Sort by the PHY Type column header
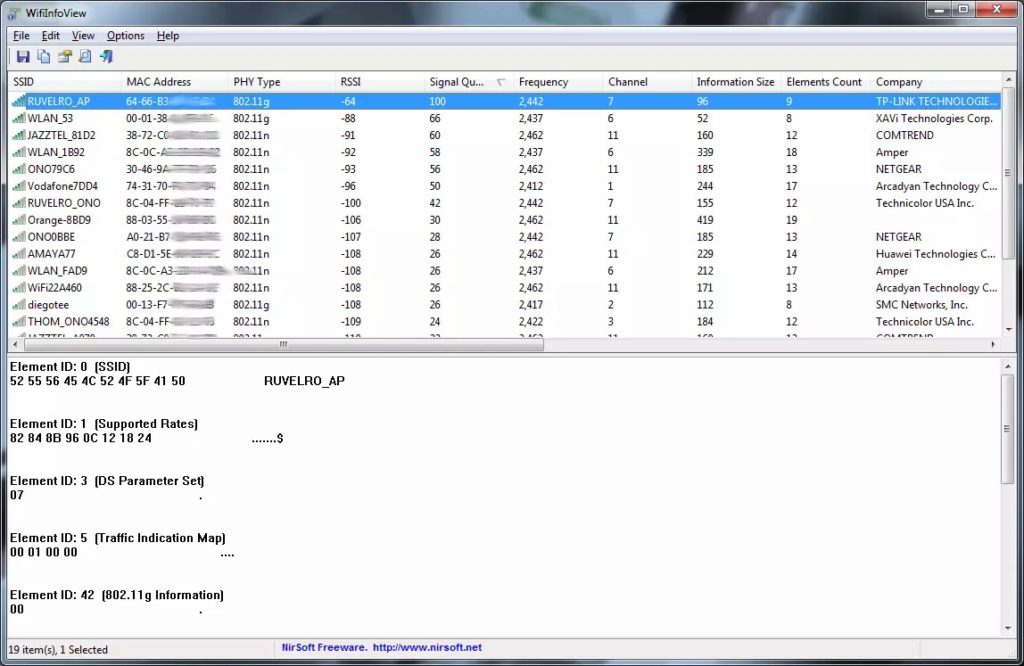Screen dimensions: 1024x666 [282, 82]
